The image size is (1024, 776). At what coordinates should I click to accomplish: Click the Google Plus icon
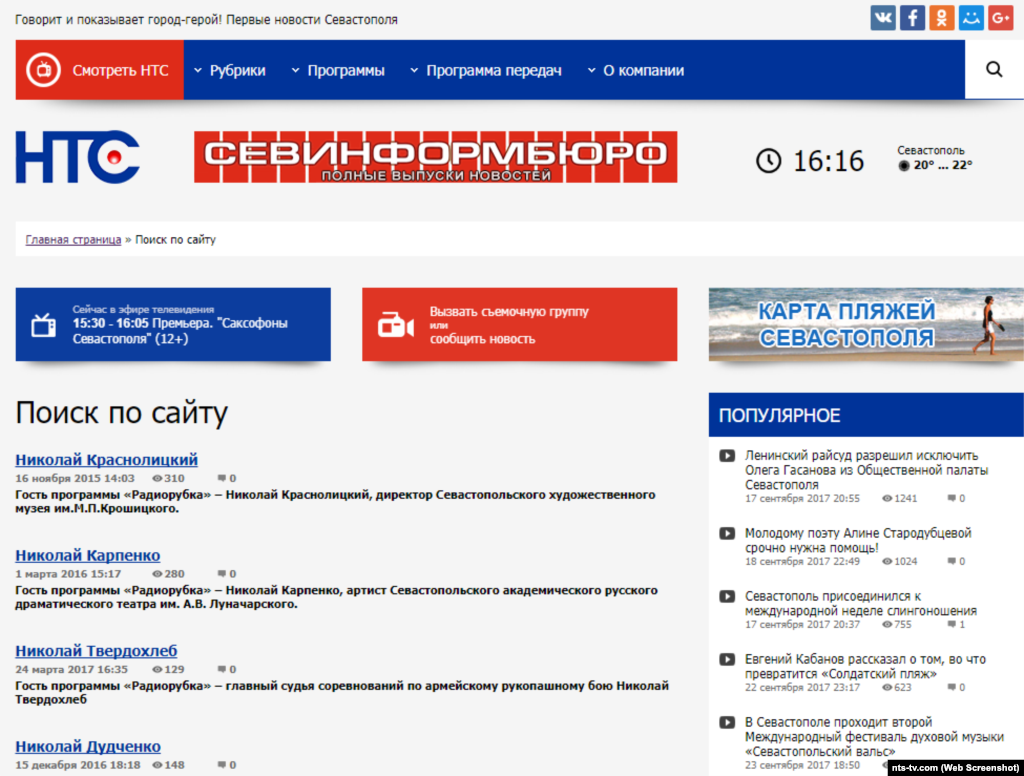(1000, 18)
